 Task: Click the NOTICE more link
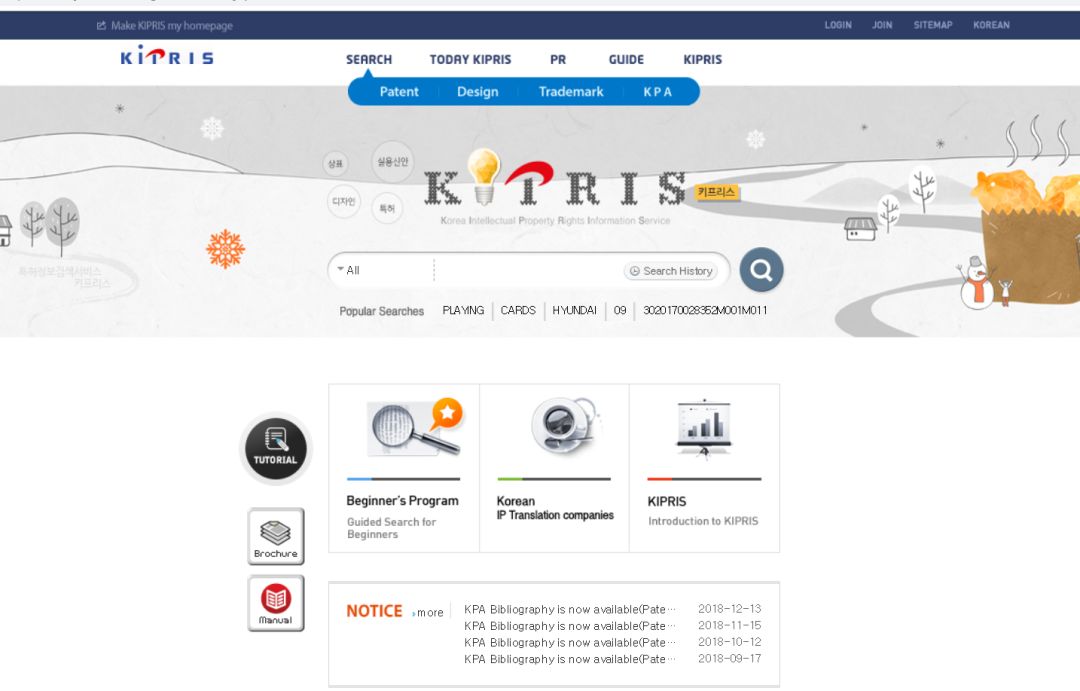[x=428, y=612]
